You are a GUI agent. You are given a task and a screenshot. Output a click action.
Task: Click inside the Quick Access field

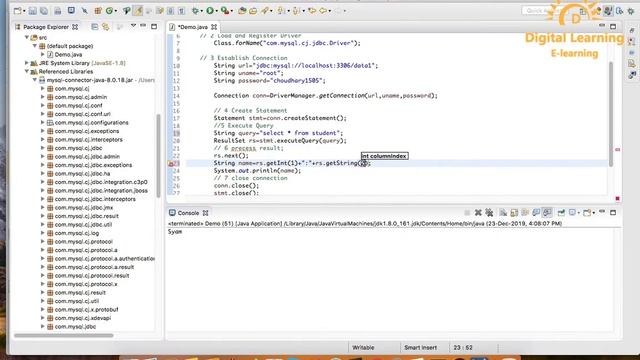tap(544, 11)
